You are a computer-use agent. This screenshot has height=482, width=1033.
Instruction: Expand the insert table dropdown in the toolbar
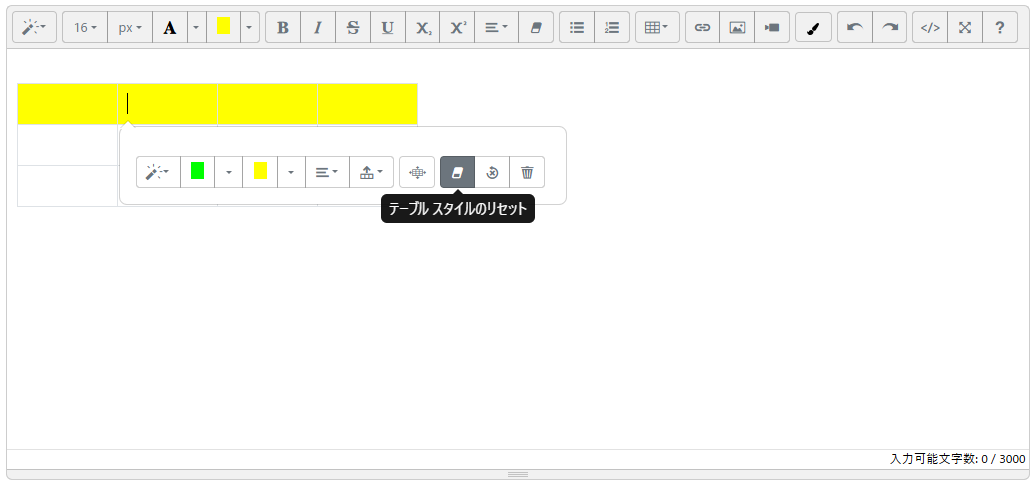tap(657, 28)
